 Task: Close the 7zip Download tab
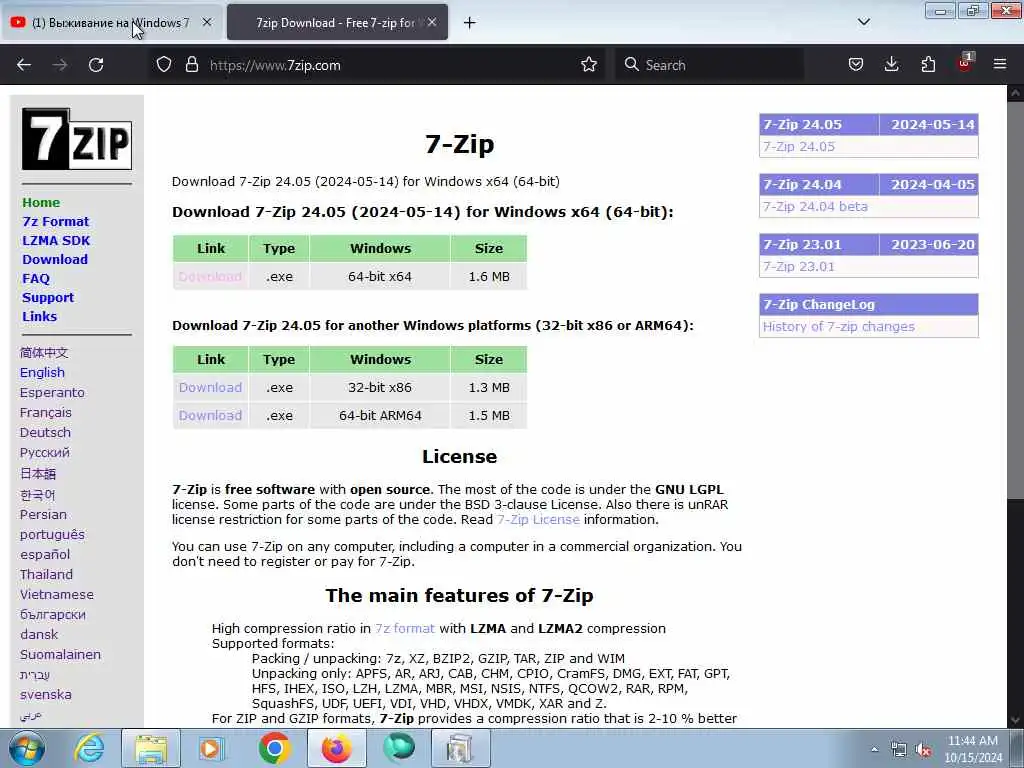(432, 22)
